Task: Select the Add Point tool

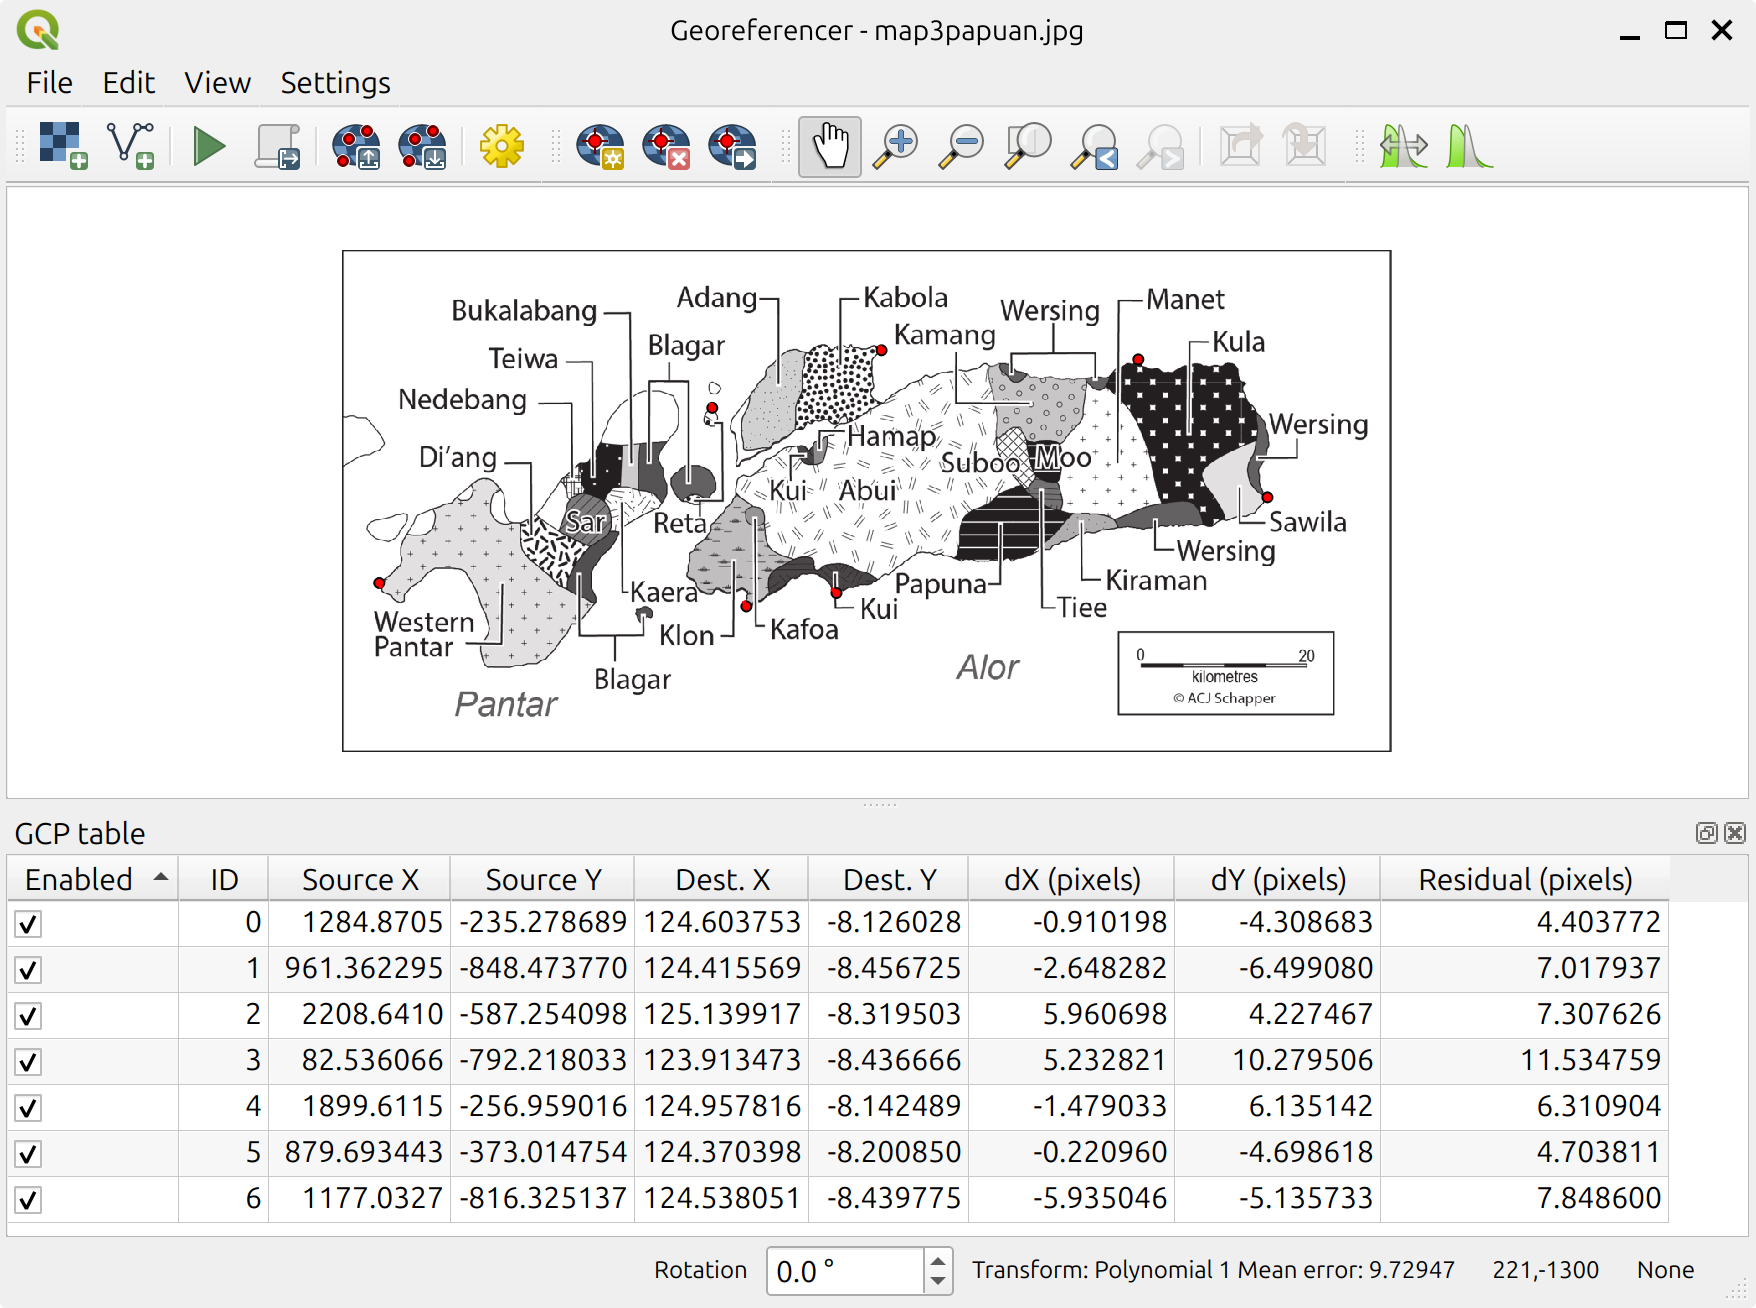Action: click(600, 146)
